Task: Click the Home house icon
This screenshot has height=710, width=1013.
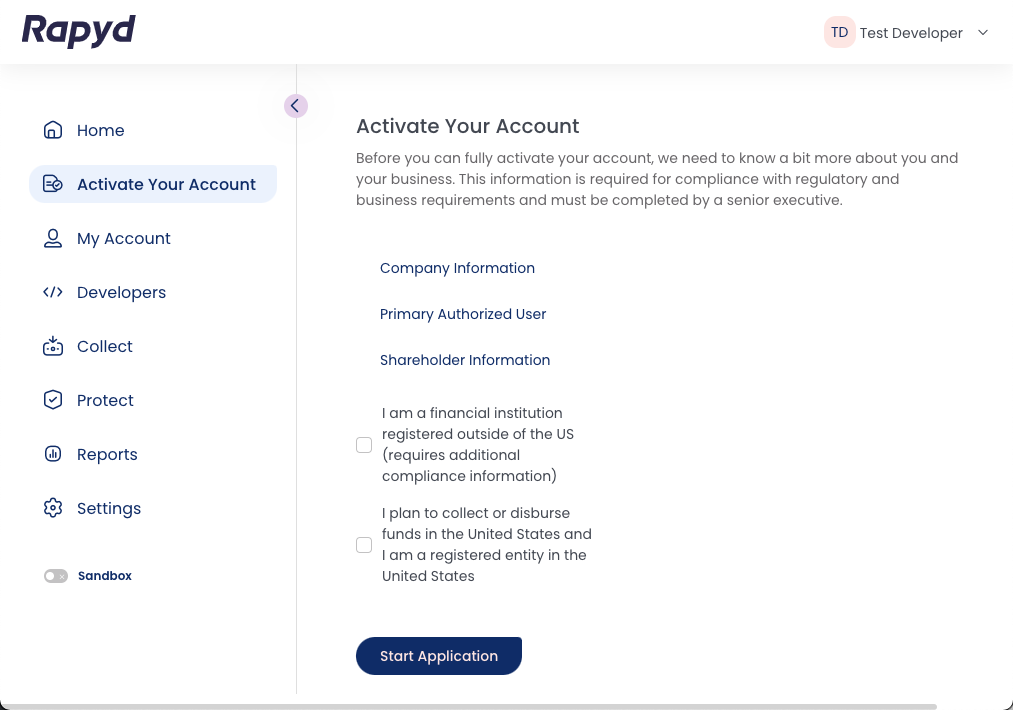Action: (53, 130)
